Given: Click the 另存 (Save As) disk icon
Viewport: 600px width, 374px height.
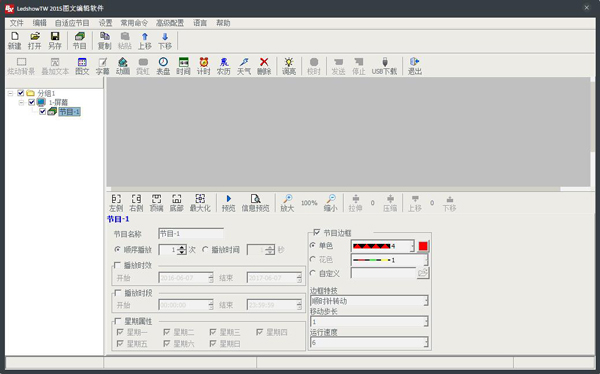Looking at the screenshot, I should 55,41.
